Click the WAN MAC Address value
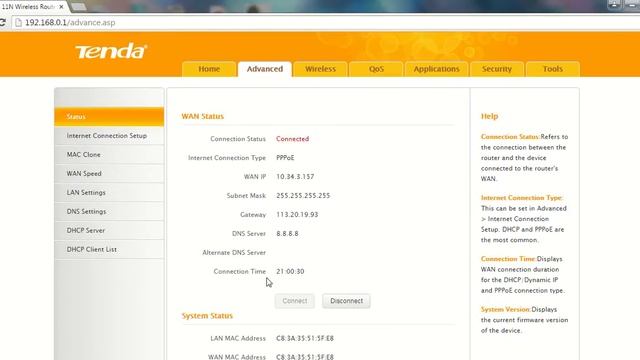 (x=305, y=357)
